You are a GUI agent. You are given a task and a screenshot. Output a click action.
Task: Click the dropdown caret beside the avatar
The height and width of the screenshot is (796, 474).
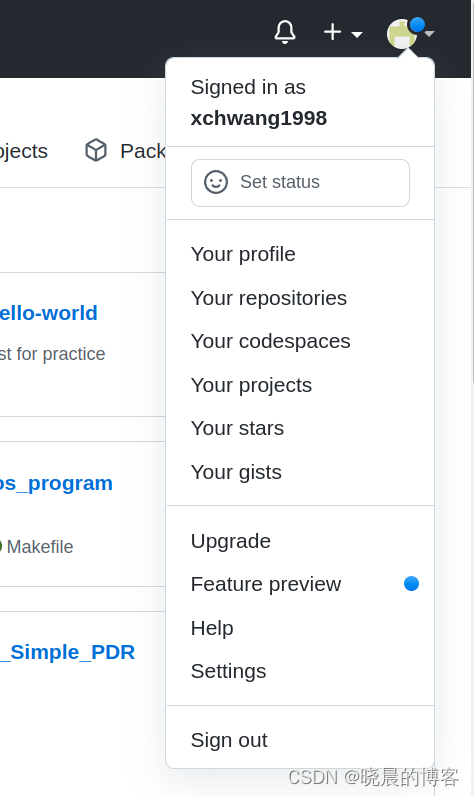[429, 34]
